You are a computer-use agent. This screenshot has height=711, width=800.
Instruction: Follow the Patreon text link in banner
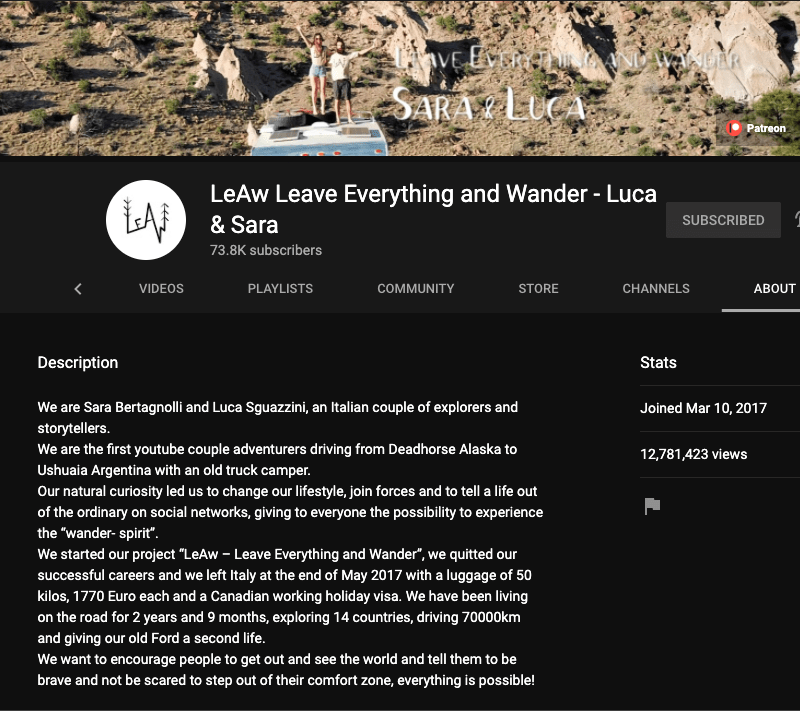pos(767,128)
